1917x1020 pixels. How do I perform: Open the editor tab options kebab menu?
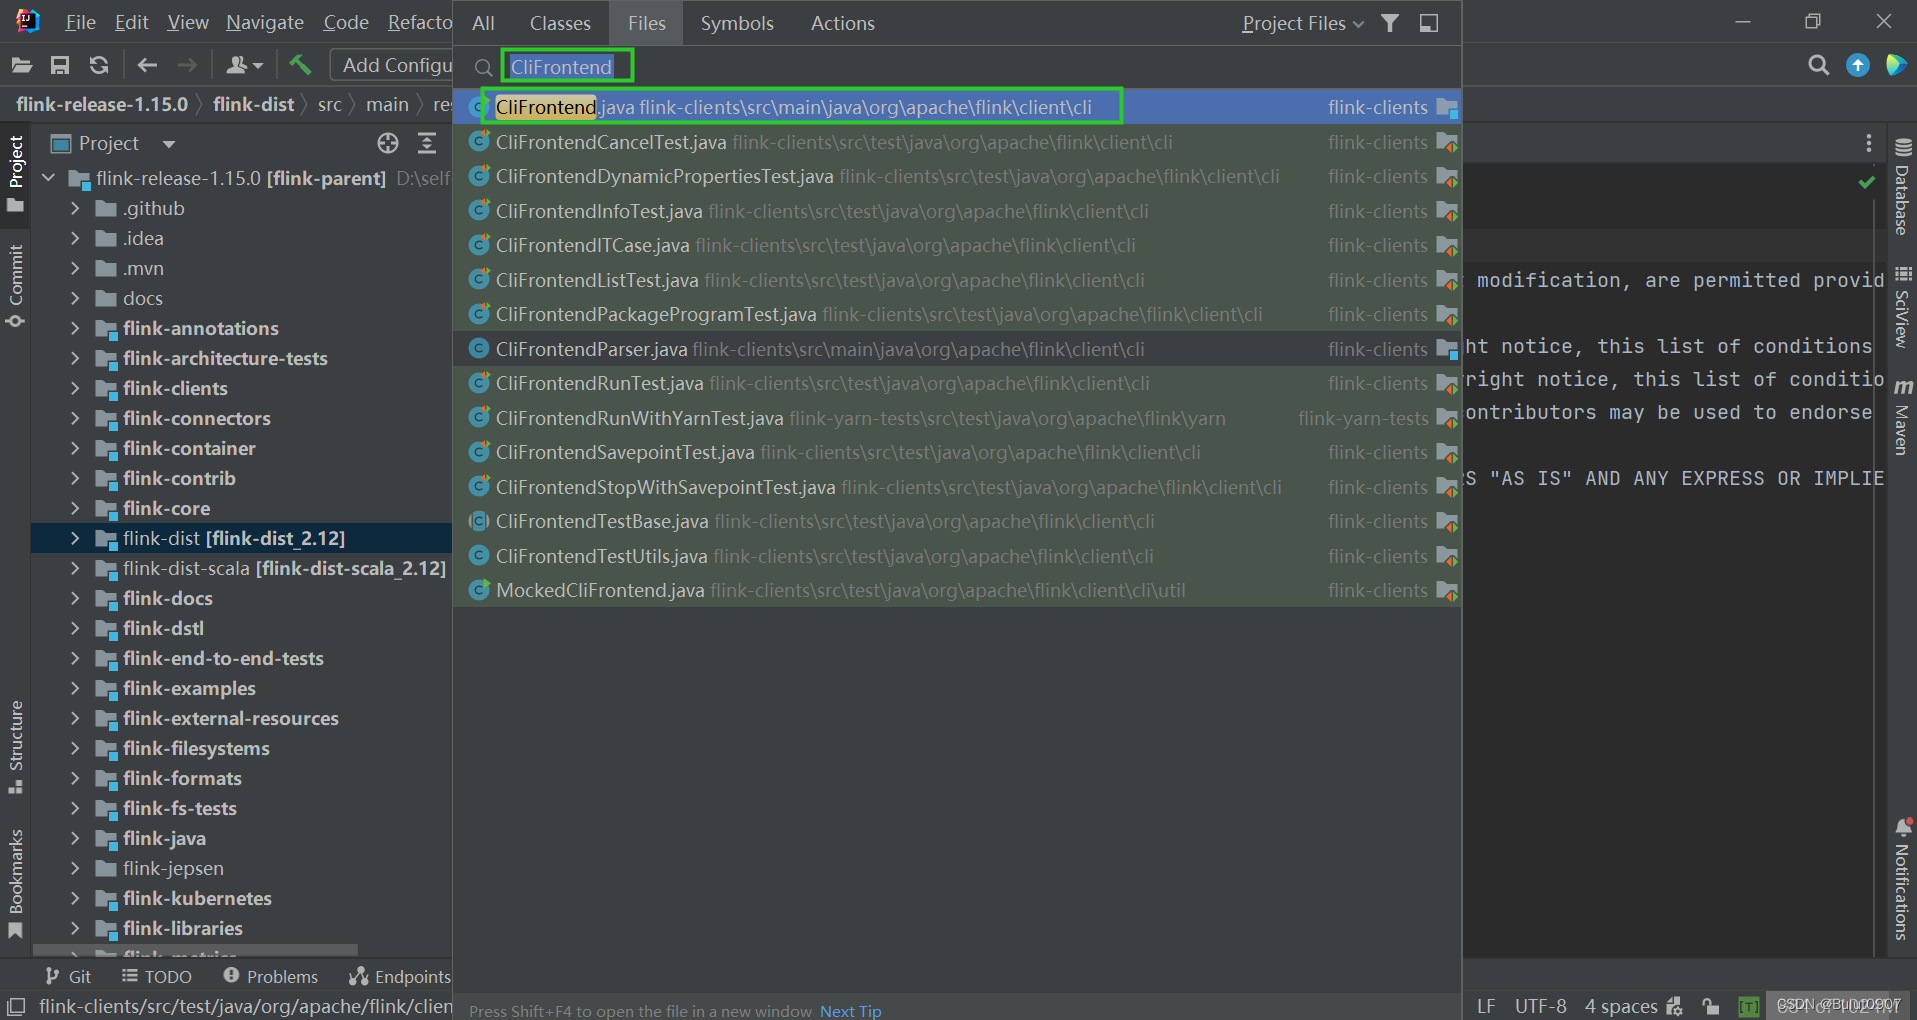1868,143
